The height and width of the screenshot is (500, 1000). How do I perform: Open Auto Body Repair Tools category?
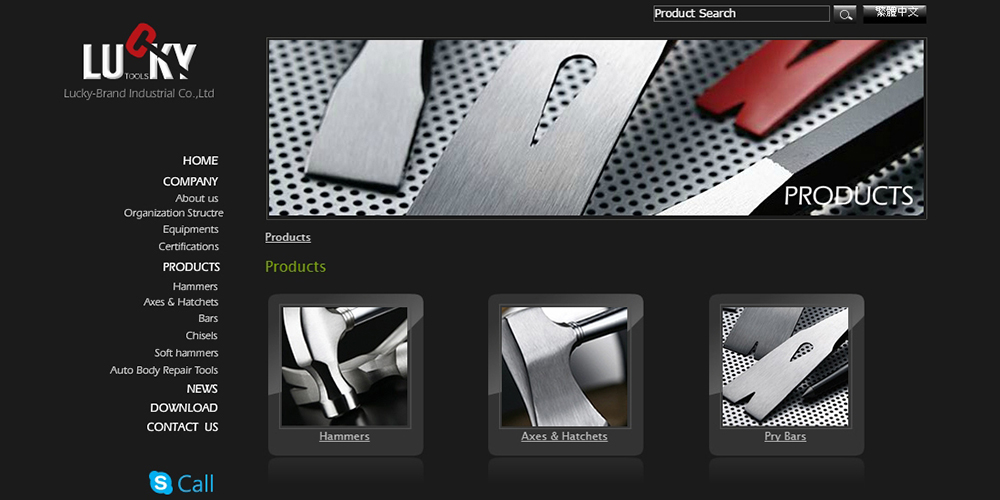pyautogui.click(x=163, y=371)
